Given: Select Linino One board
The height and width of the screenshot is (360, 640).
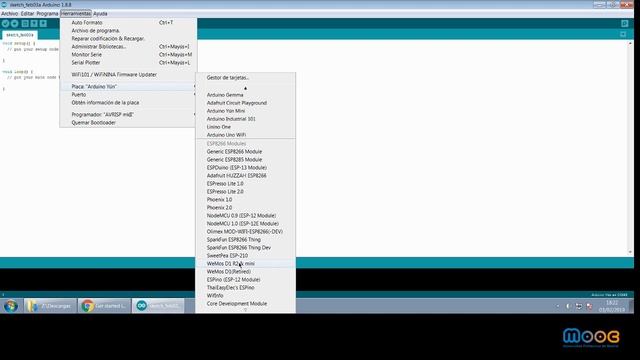Looking at the screenshot, I should click(x=245, y=127).
